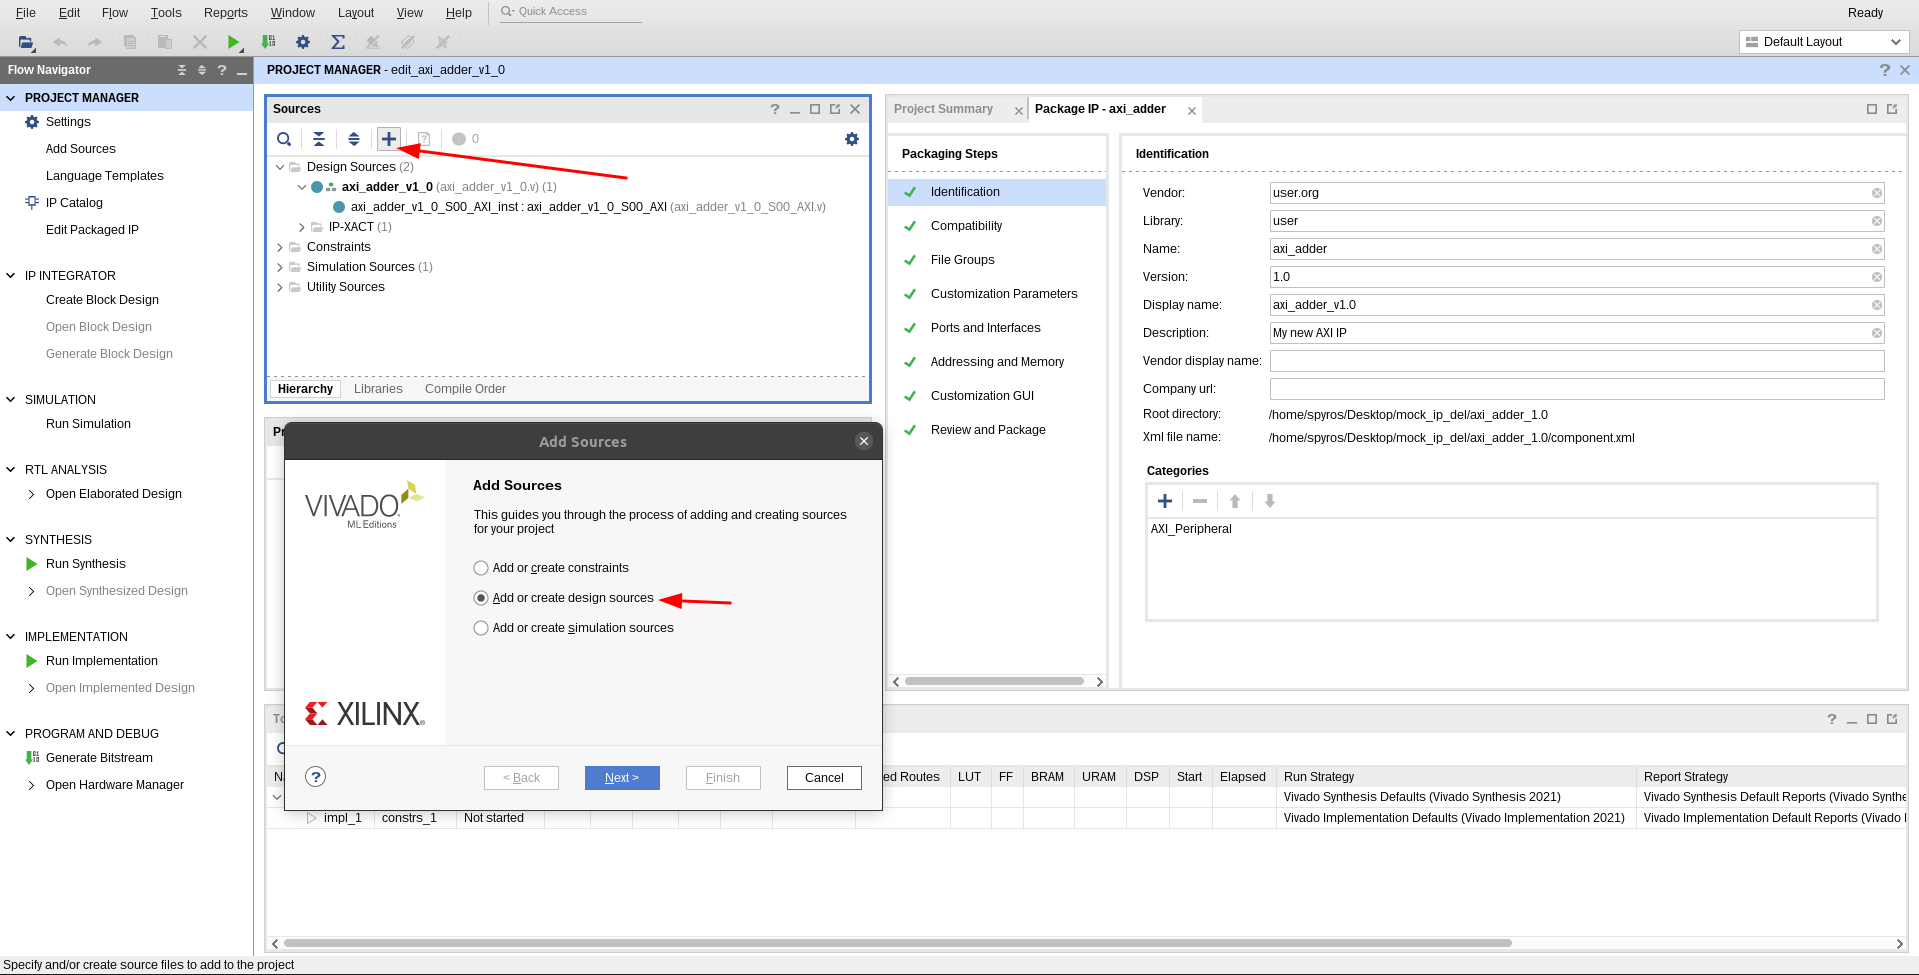Screen dimensions: 1919x975
Task: Click Cancel in Add Sources dialog
Action: (x=824, y=778)
